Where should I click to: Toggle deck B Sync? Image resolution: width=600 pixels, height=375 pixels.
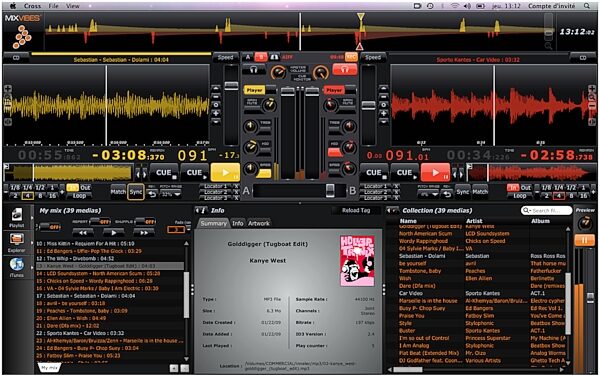tap(462, 192)
